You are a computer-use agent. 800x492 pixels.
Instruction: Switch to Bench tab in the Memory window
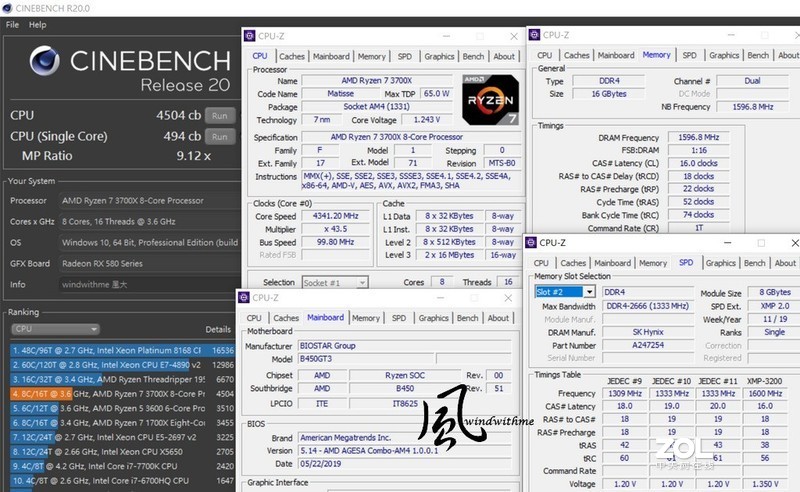tap(758, 55)
